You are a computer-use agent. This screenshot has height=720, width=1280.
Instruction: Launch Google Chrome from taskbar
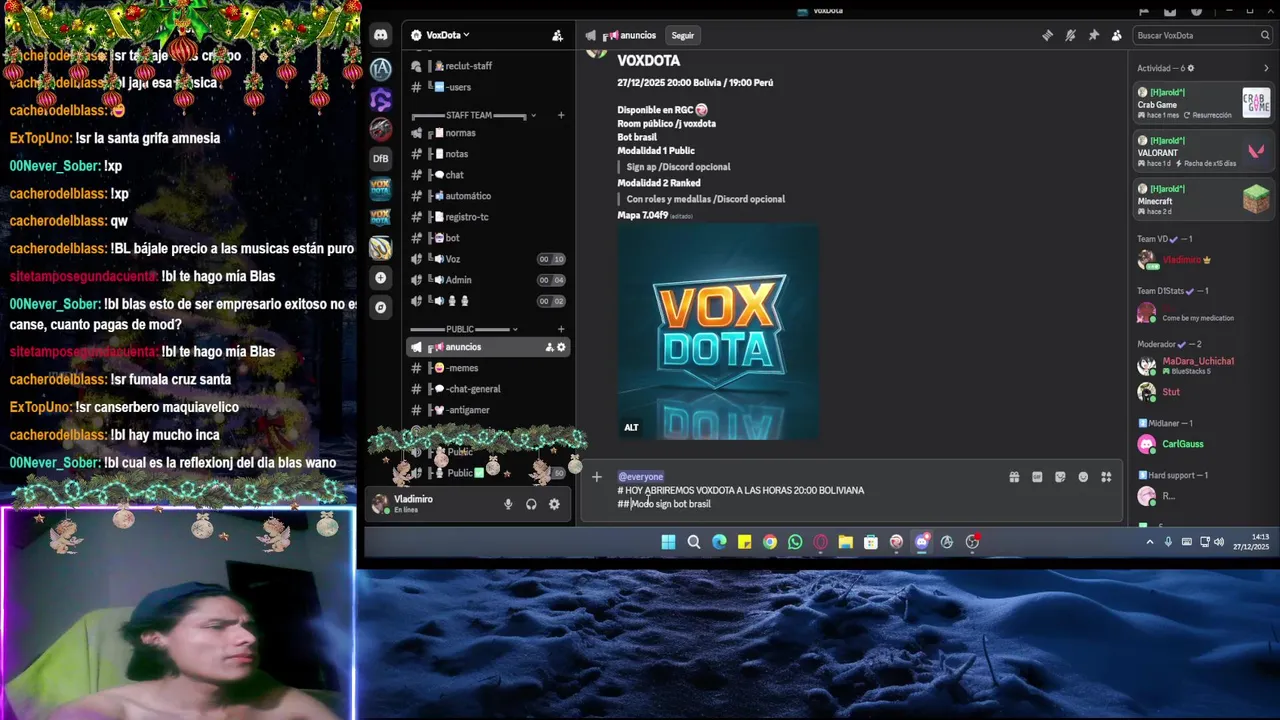pos(769,542)
